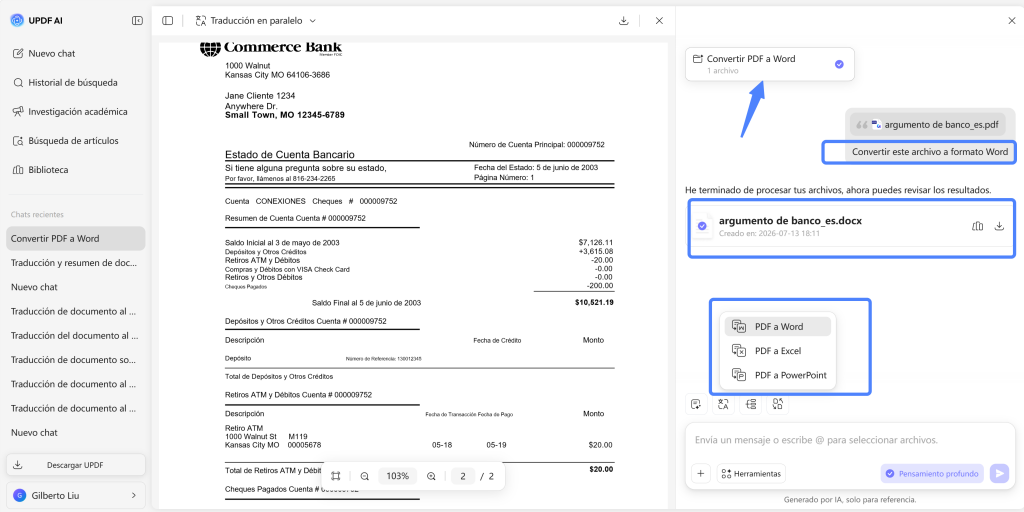Click the message input field

848,440
